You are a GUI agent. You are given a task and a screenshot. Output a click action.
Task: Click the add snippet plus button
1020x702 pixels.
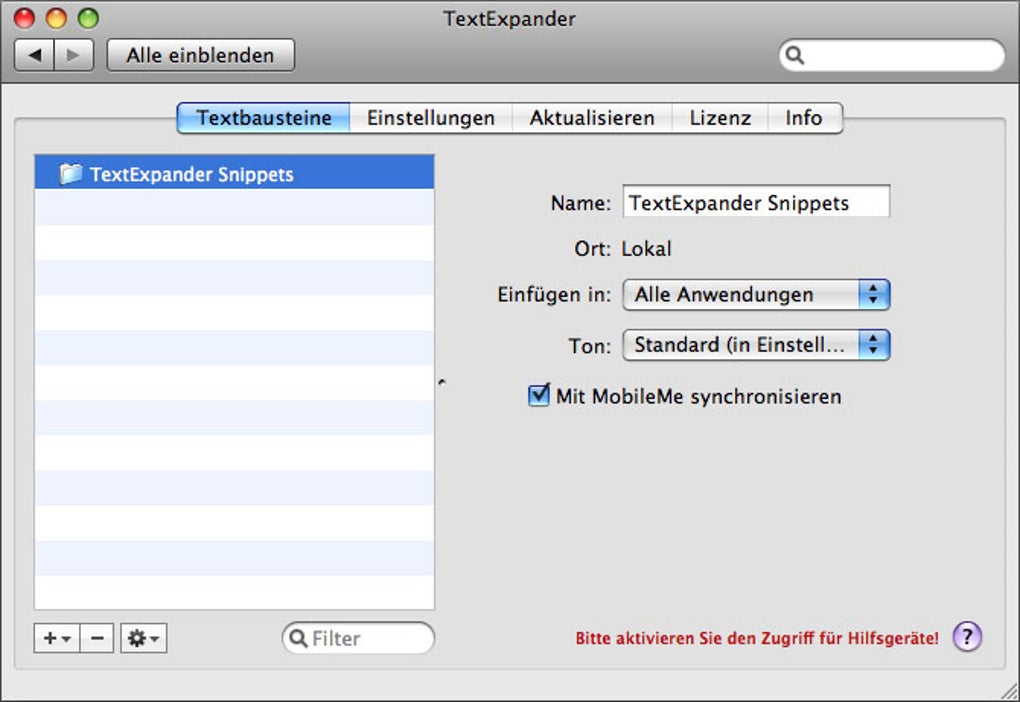click(x=55, y=638)
